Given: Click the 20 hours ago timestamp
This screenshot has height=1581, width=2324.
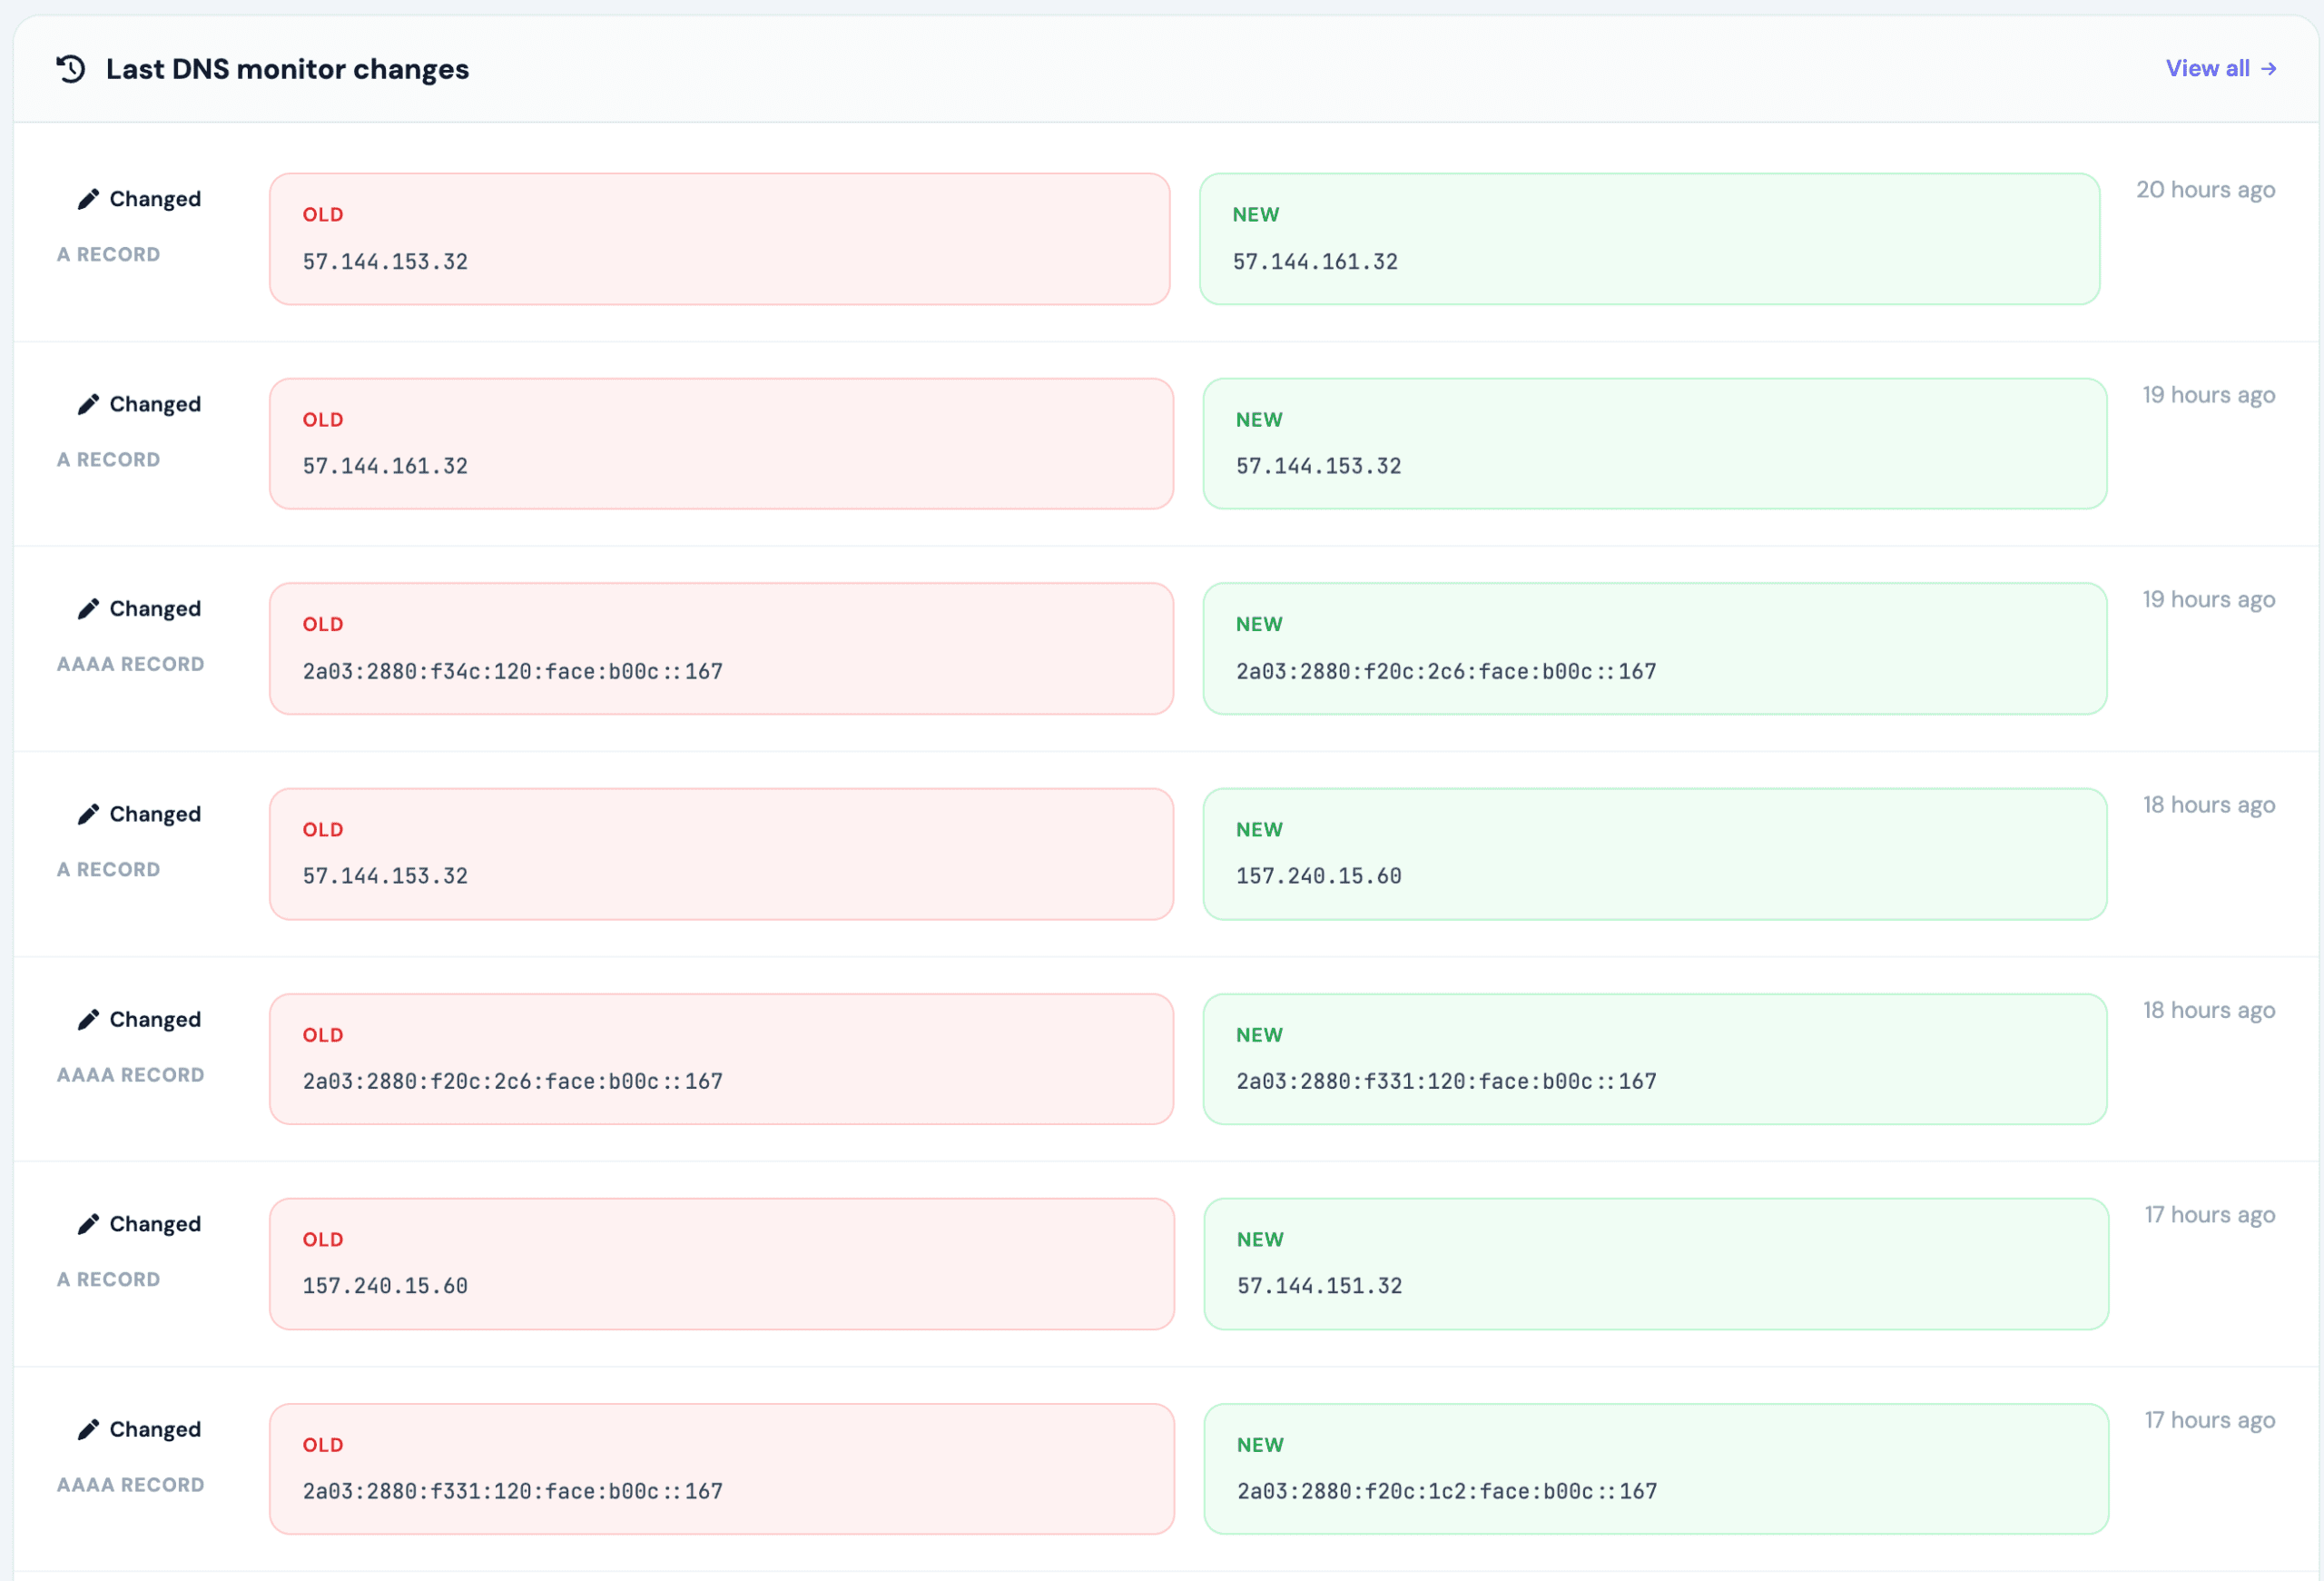Looking at the screenshot, I should (2205, 189).
